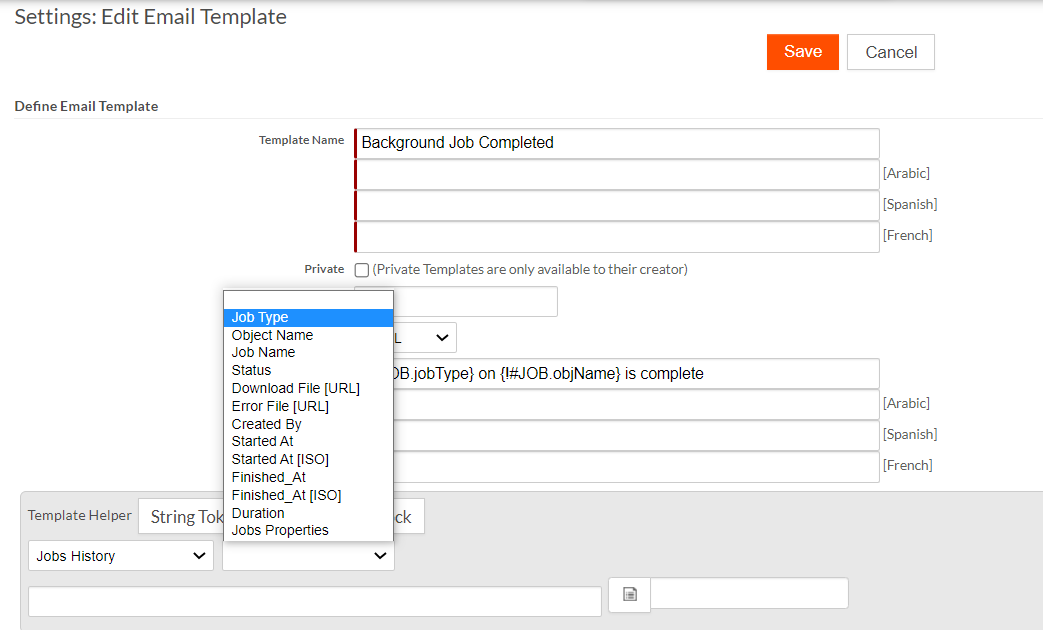1043x630 pixels.
Task: Switch to the String Tokens helper tab
Action: pos(182,517)
